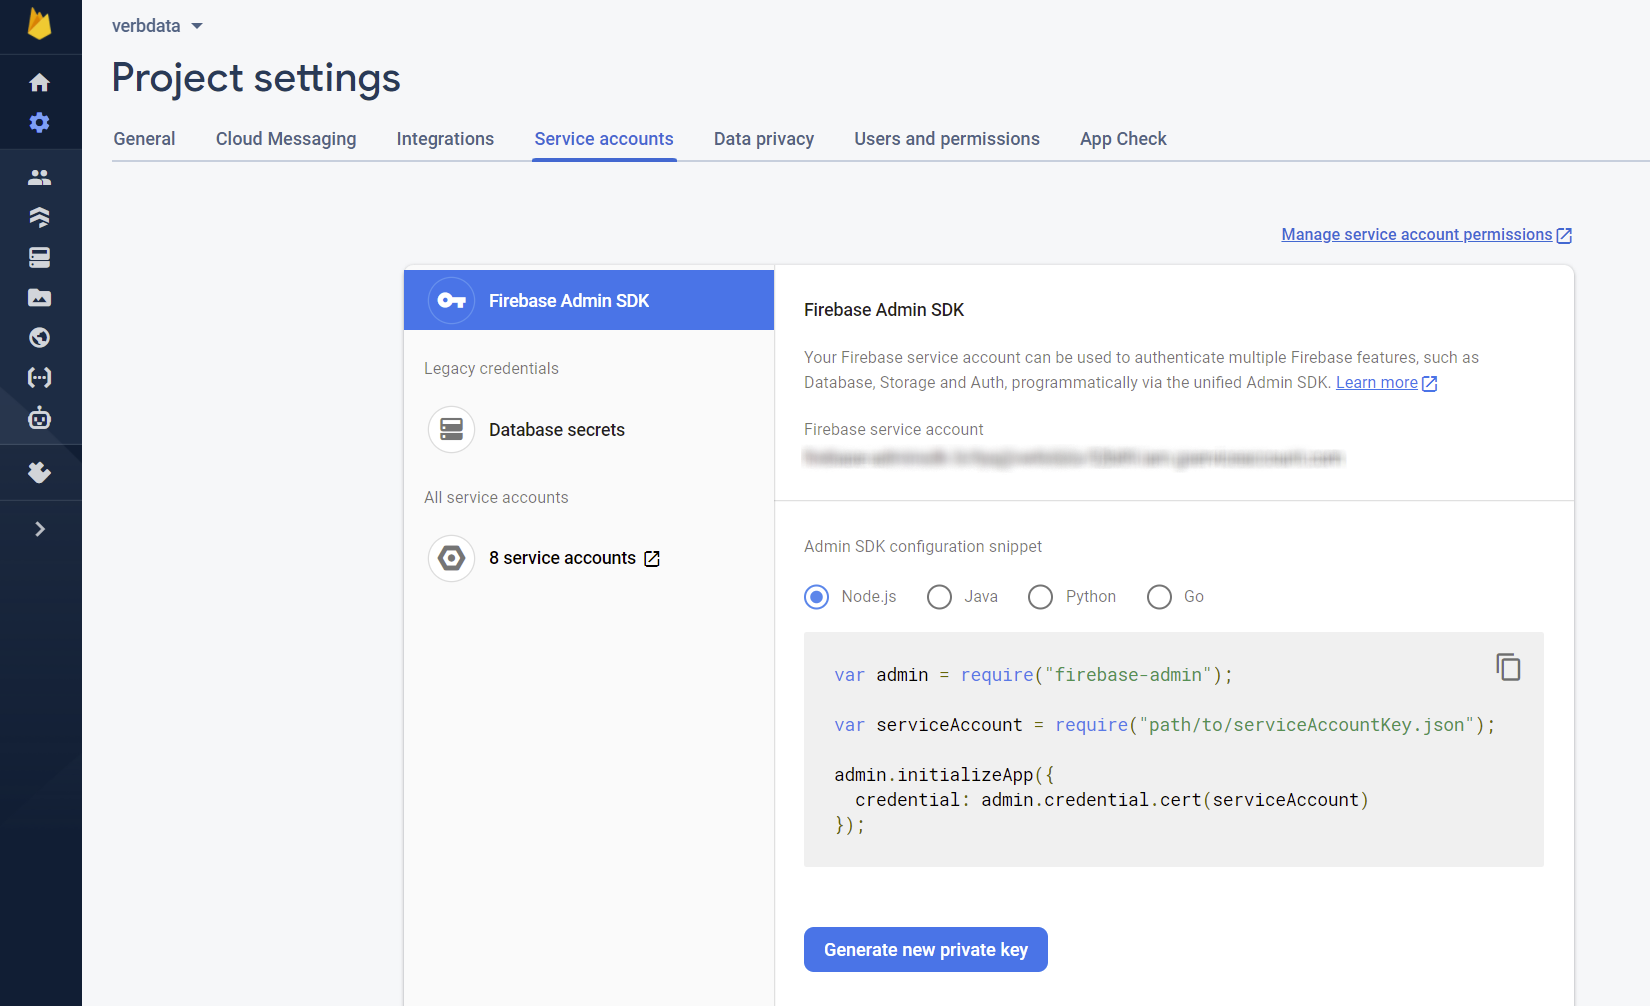Switch to the General tab
This screenshot has height=1006, width=1650.
click(x=144, y=139)
